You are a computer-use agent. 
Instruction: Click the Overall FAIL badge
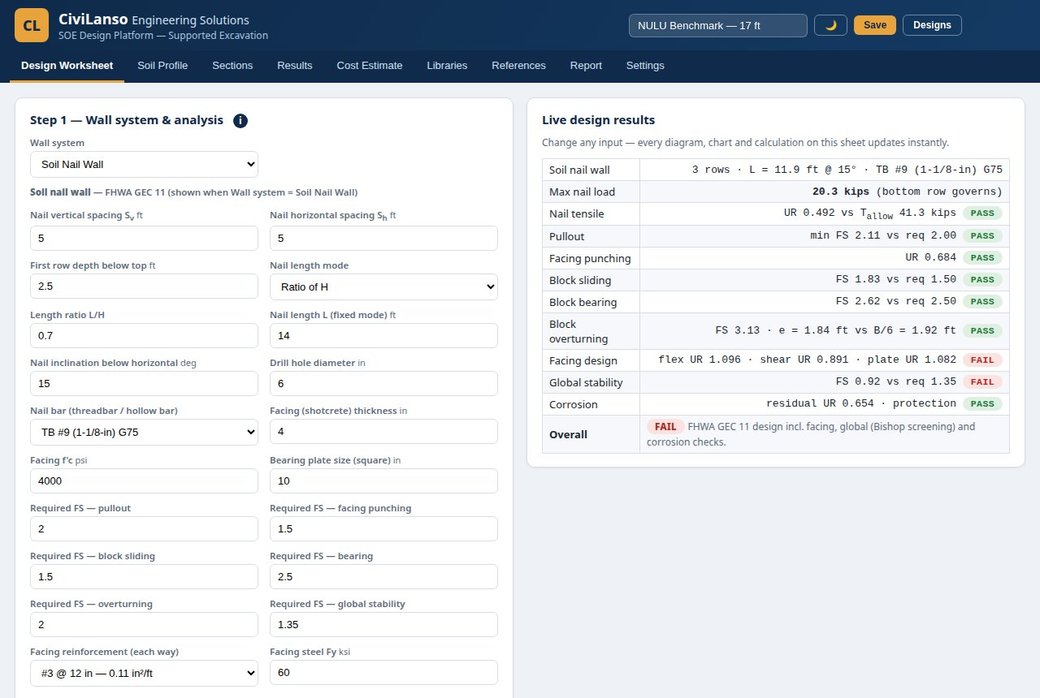[x=665, y=427]
